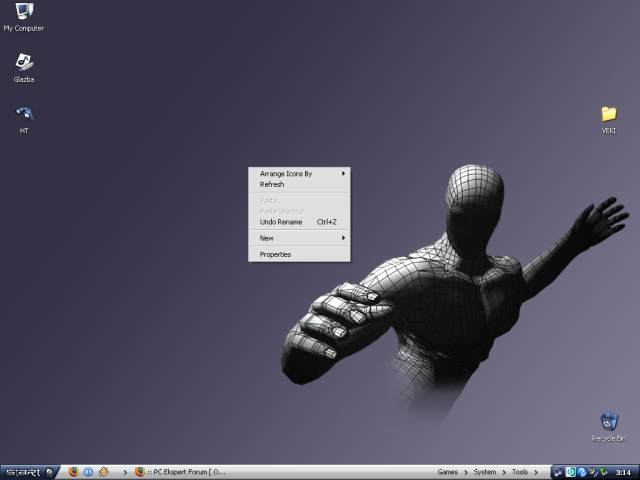640x480 pixels.
Task: Switch to PC Ekspert Forum taskbar window
Action: pyautogui.click(x=182, y=472)
